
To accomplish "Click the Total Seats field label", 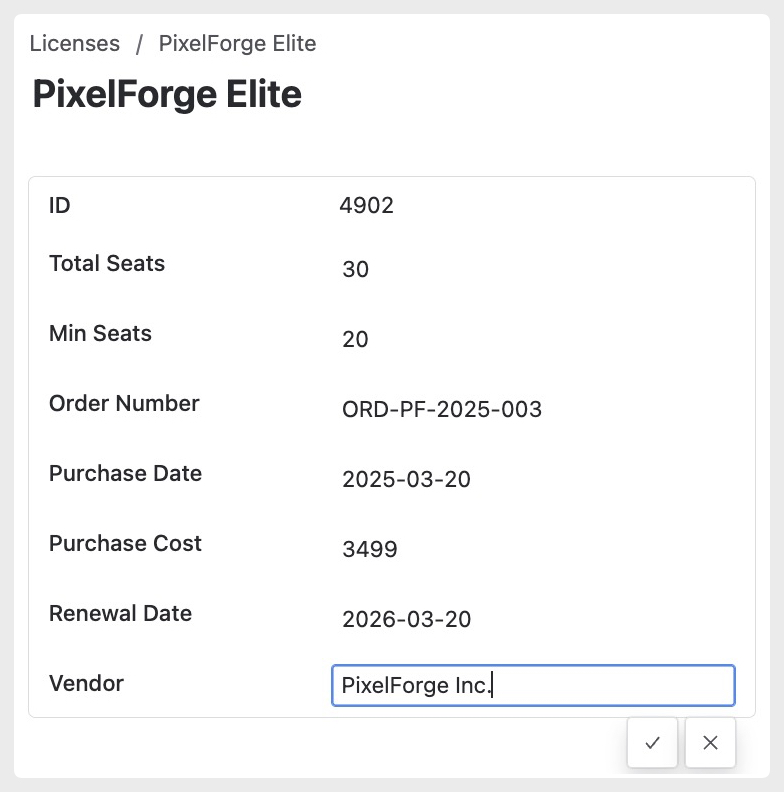I will 107,264.
